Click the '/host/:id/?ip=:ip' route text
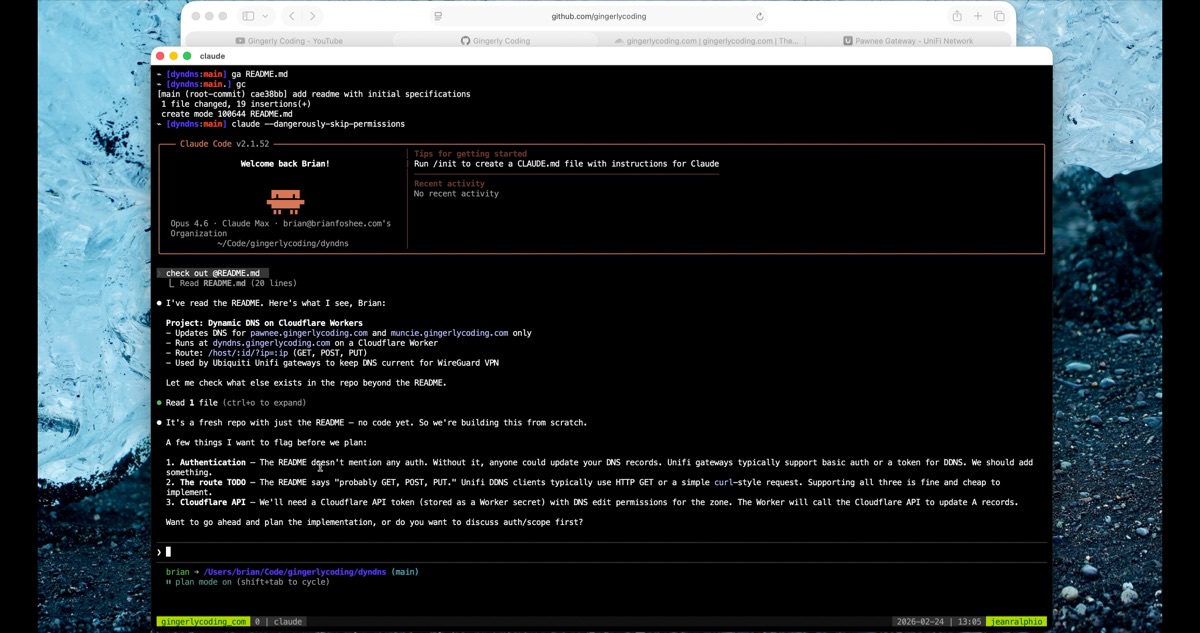1200x633 pixels. click(x=246, y=353)
